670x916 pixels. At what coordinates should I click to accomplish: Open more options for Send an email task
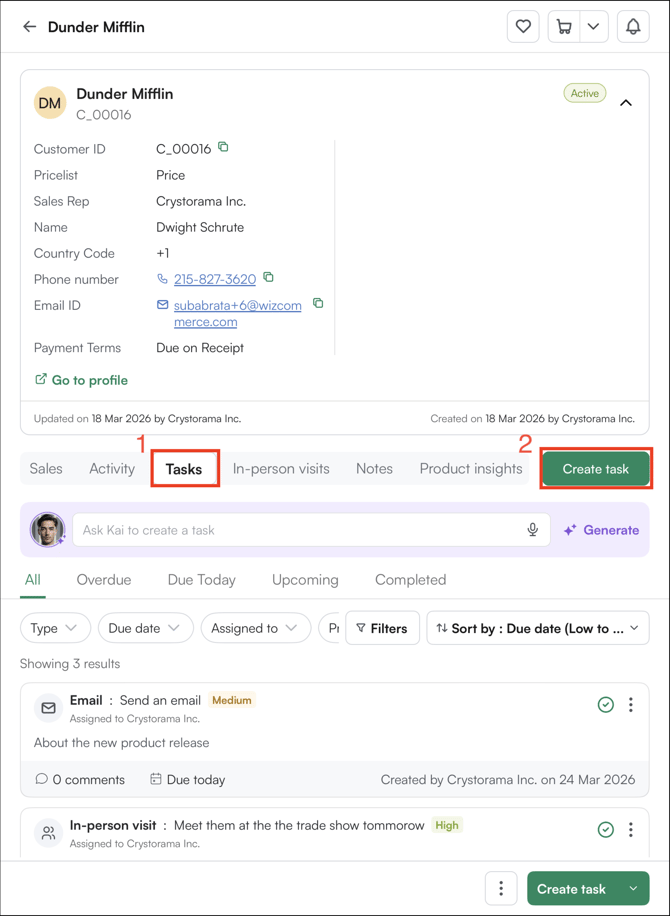[631, 705]
